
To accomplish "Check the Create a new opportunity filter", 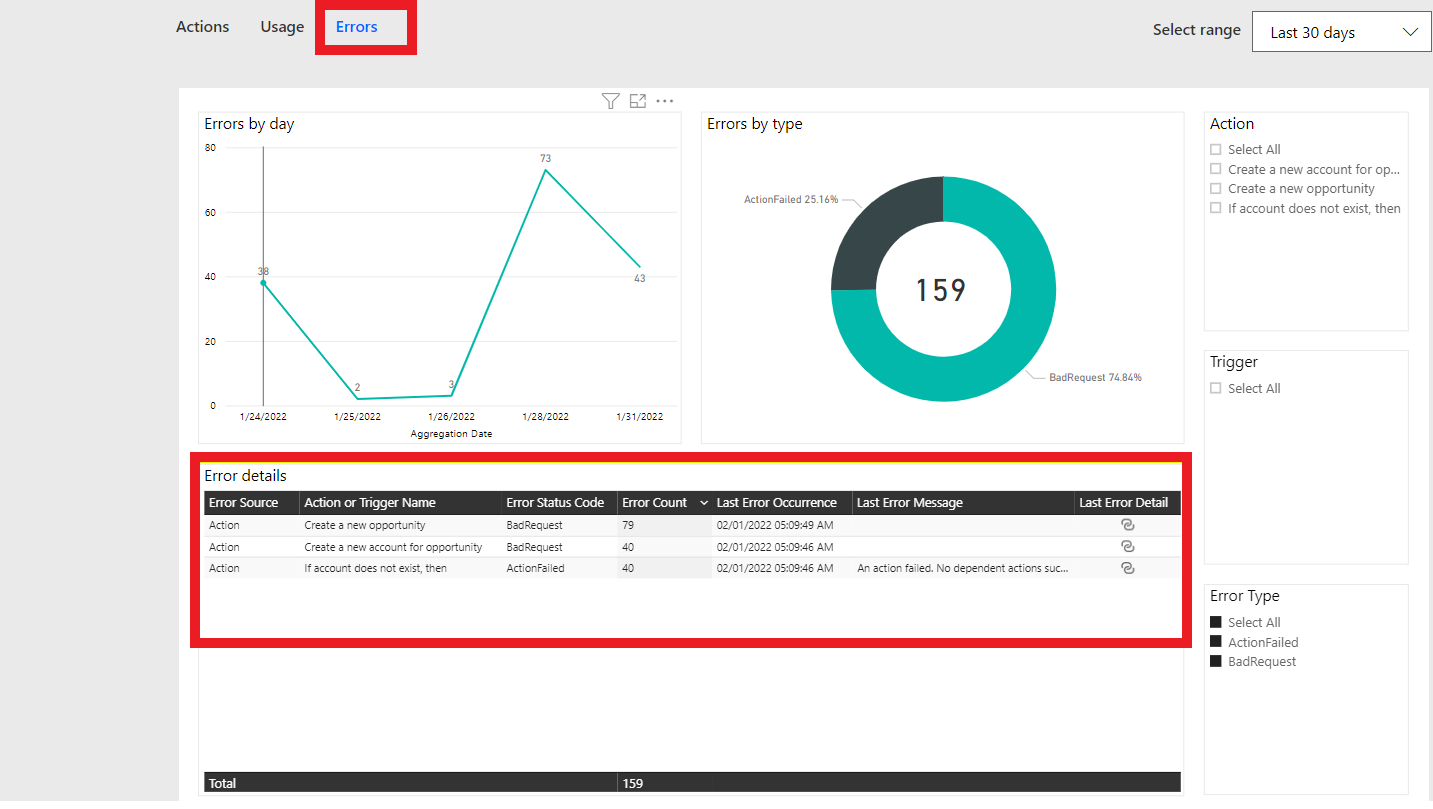I will click(1216, 188).
